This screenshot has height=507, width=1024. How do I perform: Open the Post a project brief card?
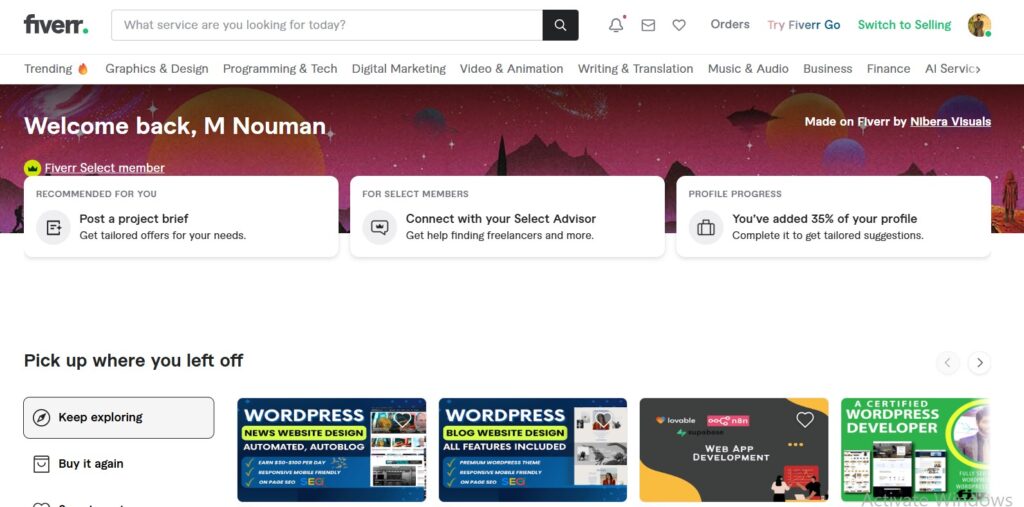pos(181,216)
